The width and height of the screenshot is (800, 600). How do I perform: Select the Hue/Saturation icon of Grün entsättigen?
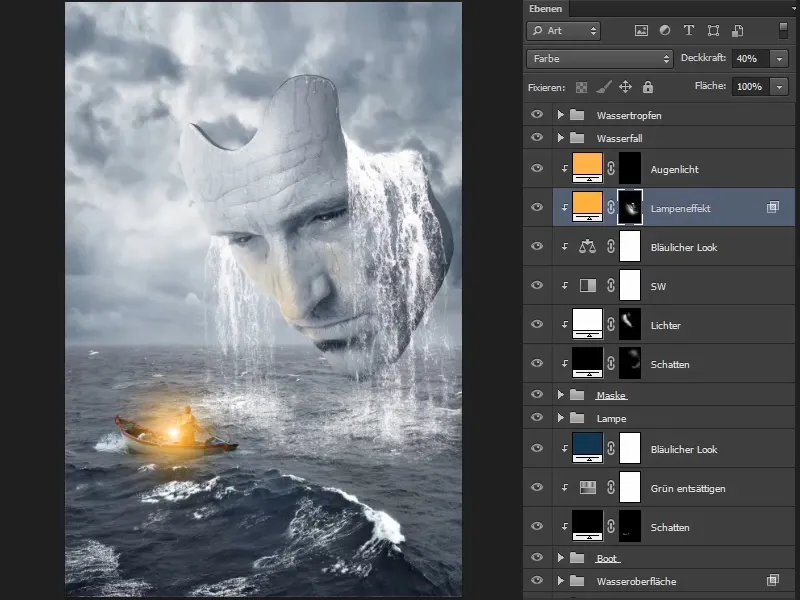coord(588,488)
